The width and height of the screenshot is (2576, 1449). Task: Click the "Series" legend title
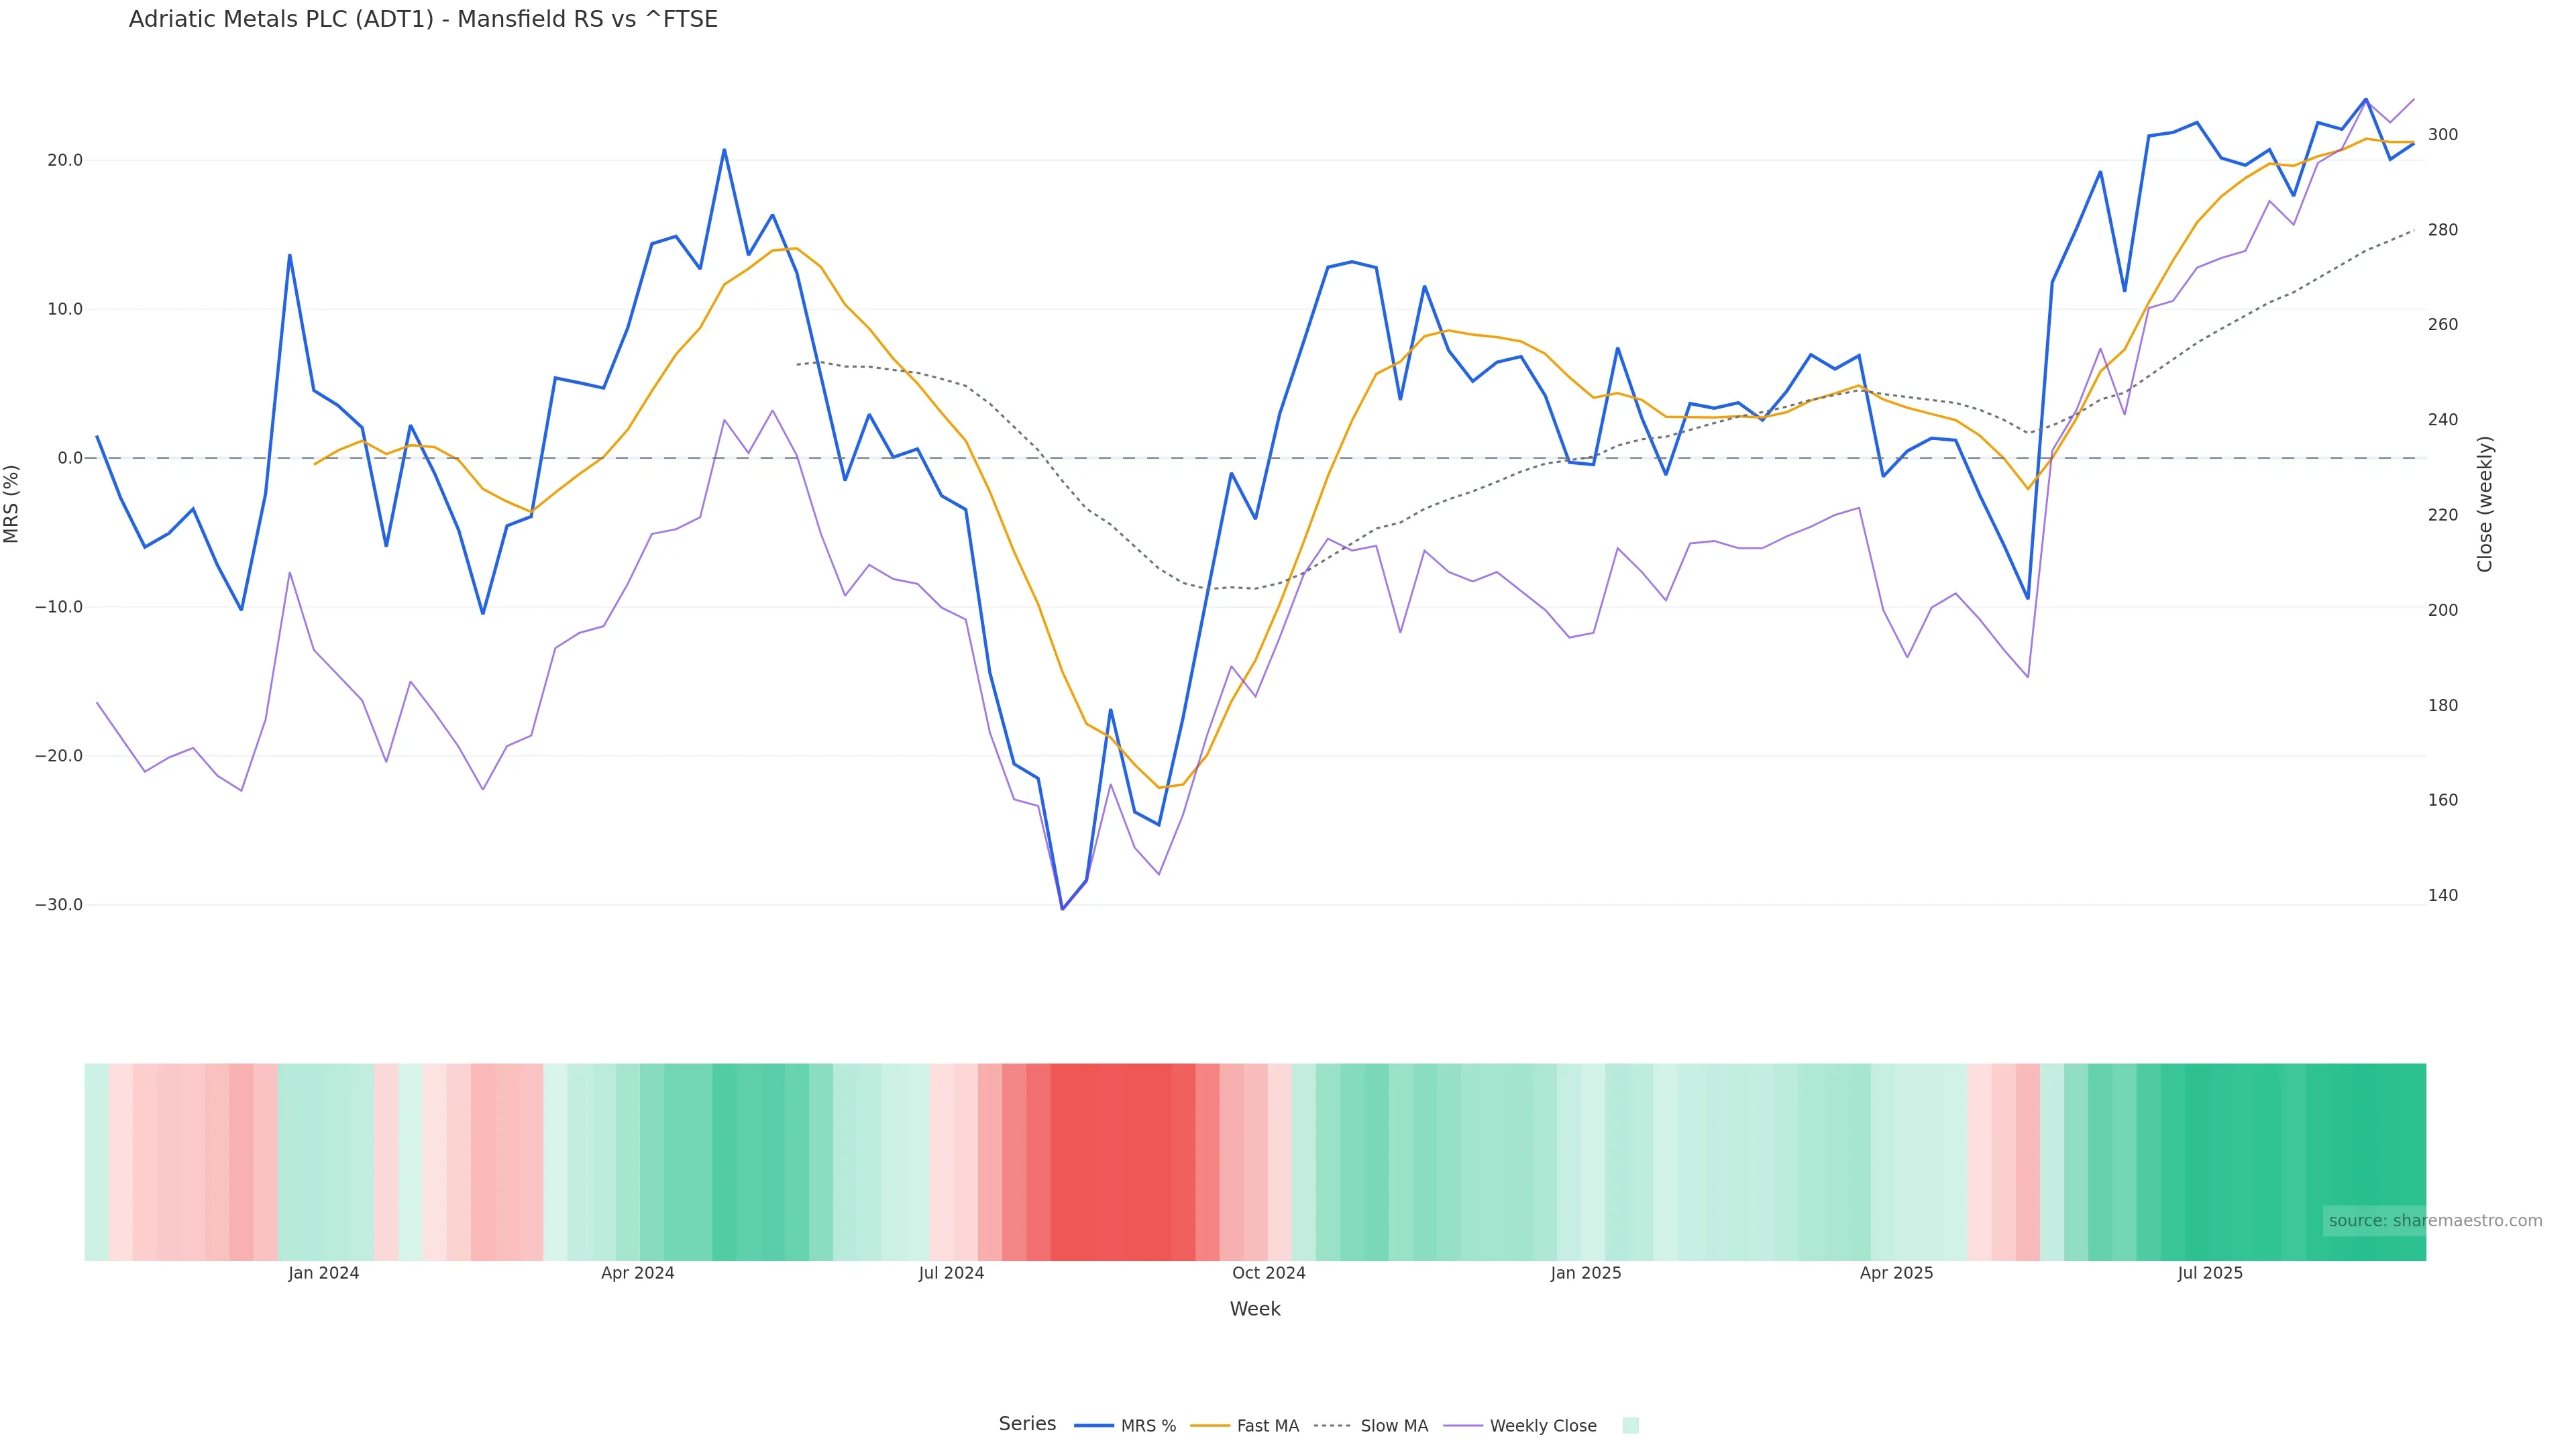[1027, 1424]
